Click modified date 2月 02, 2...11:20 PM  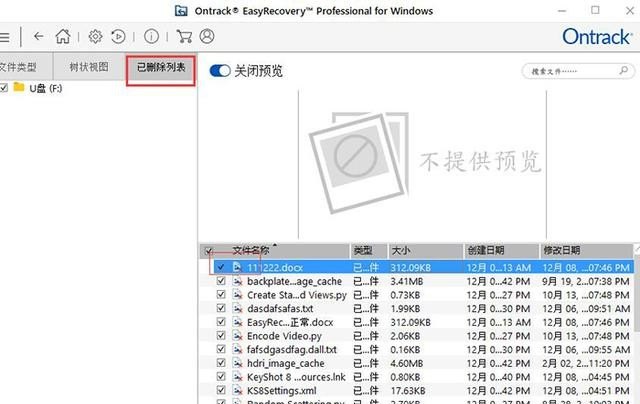click(x=586, y=363)
